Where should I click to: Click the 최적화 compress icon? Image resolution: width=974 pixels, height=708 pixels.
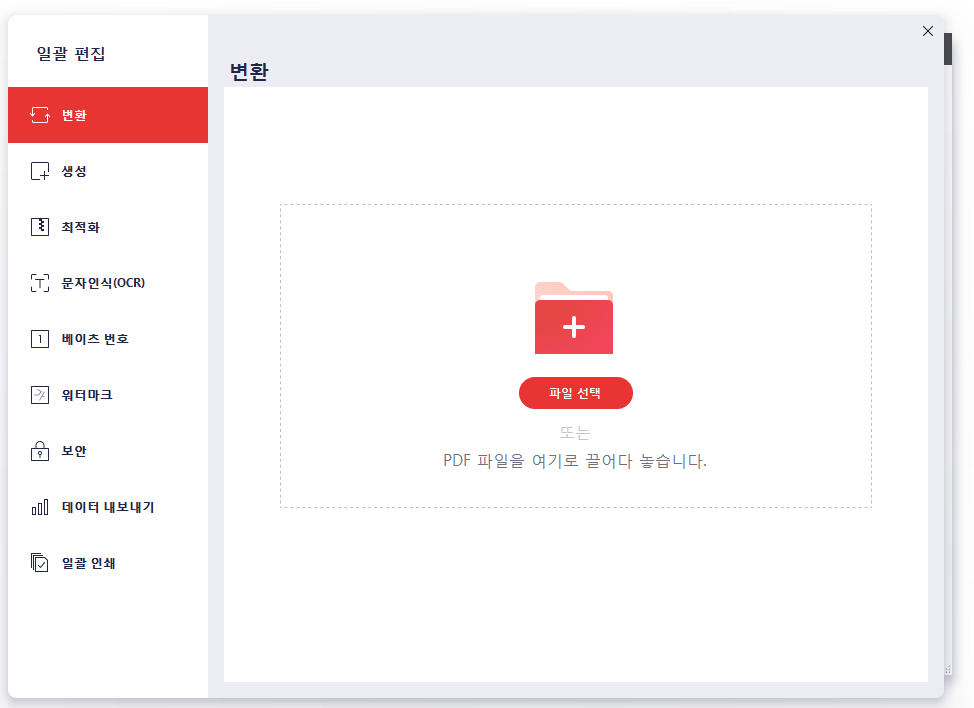click(40, 227)
